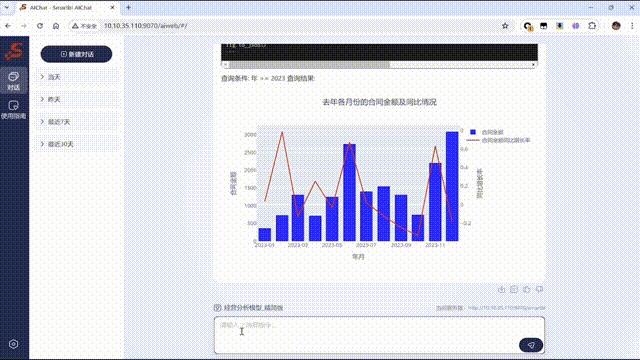Download the chart response result
This screenshot has width=640, height=360.
point(501,289)
